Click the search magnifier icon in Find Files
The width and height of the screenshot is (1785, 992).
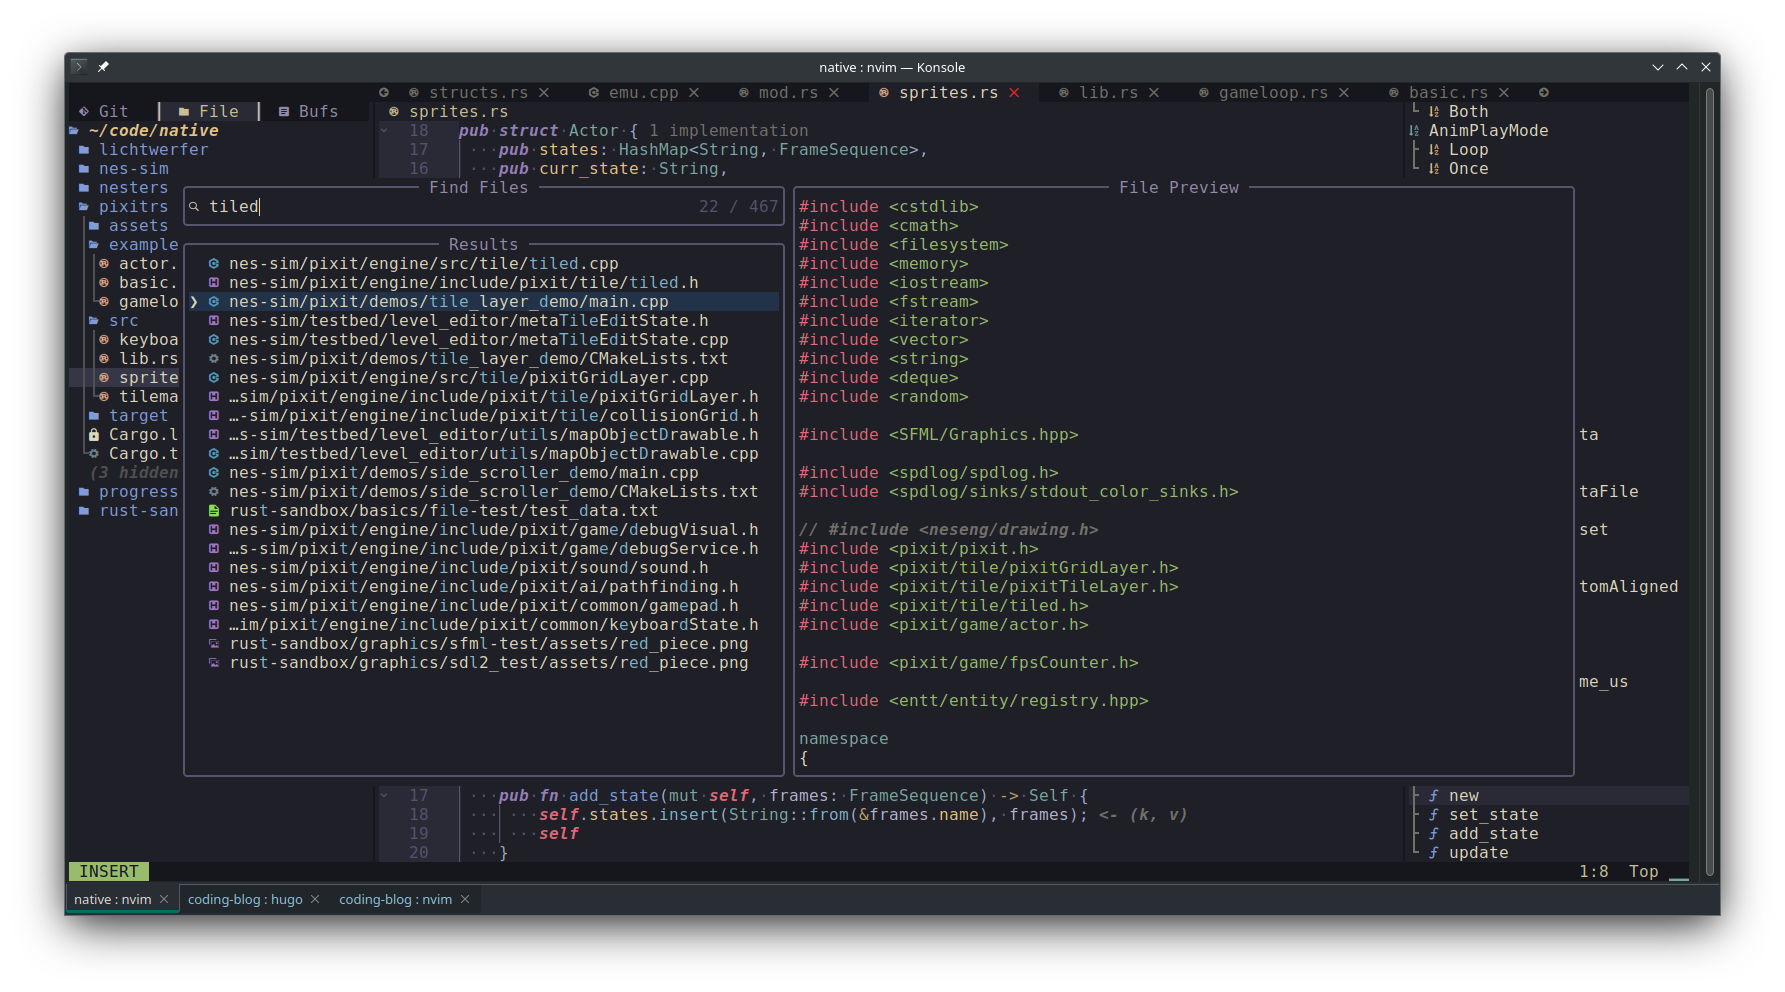[x=194, y=207]
